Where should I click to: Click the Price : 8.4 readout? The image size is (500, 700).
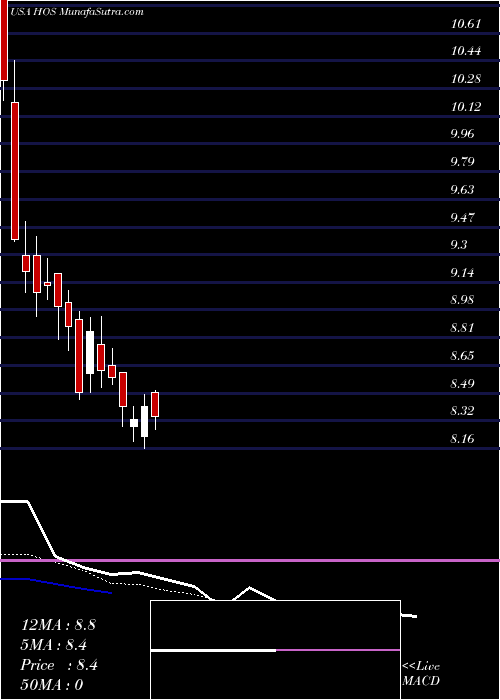pos(59,665)
